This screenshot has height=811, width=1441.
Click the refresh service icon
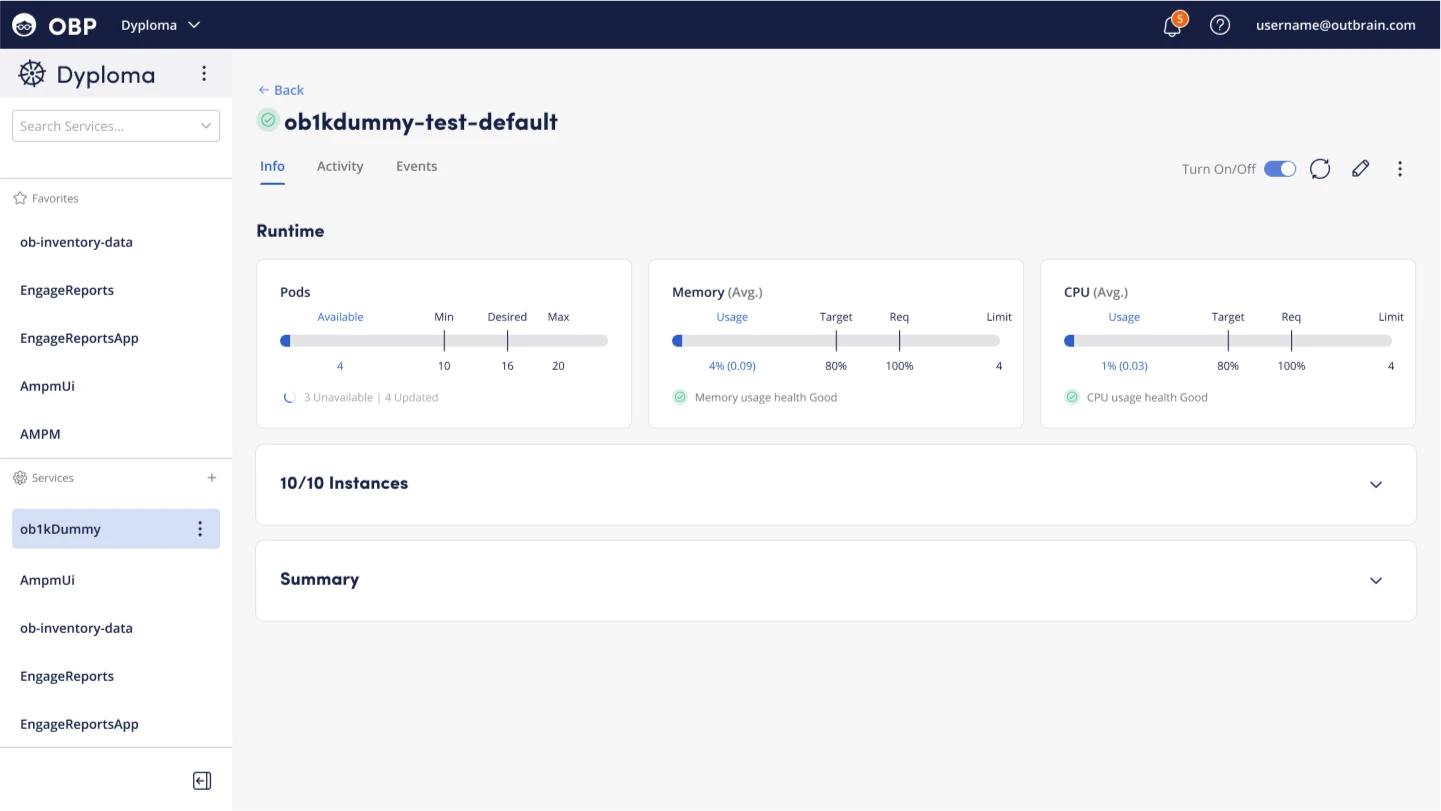pos(1320,169)
